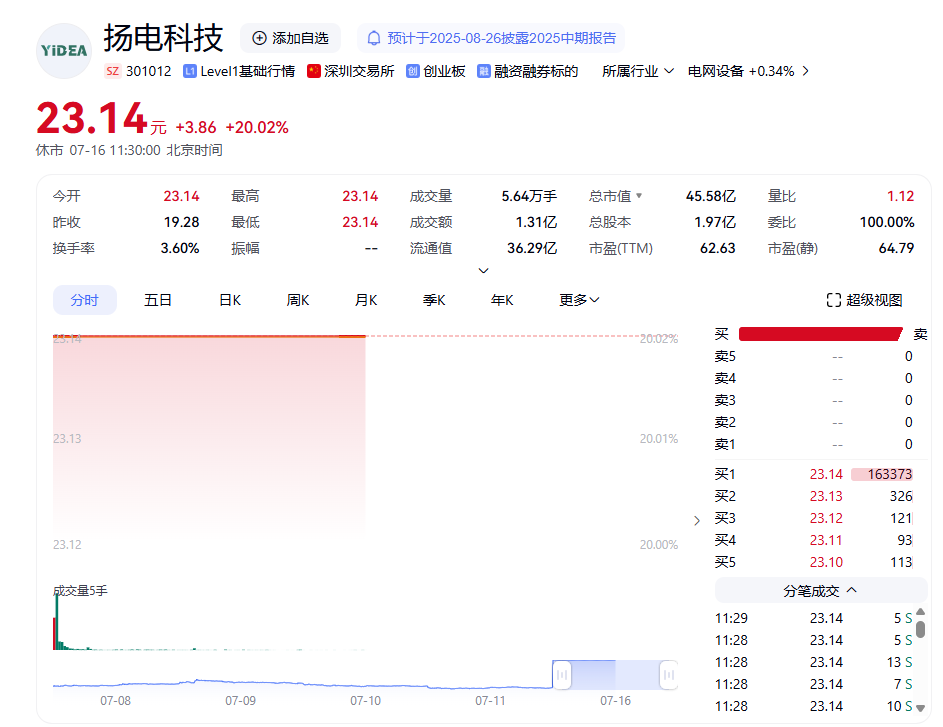
Task: Expand the 所属行业 industry dropdown
Action: coord(638,71)
